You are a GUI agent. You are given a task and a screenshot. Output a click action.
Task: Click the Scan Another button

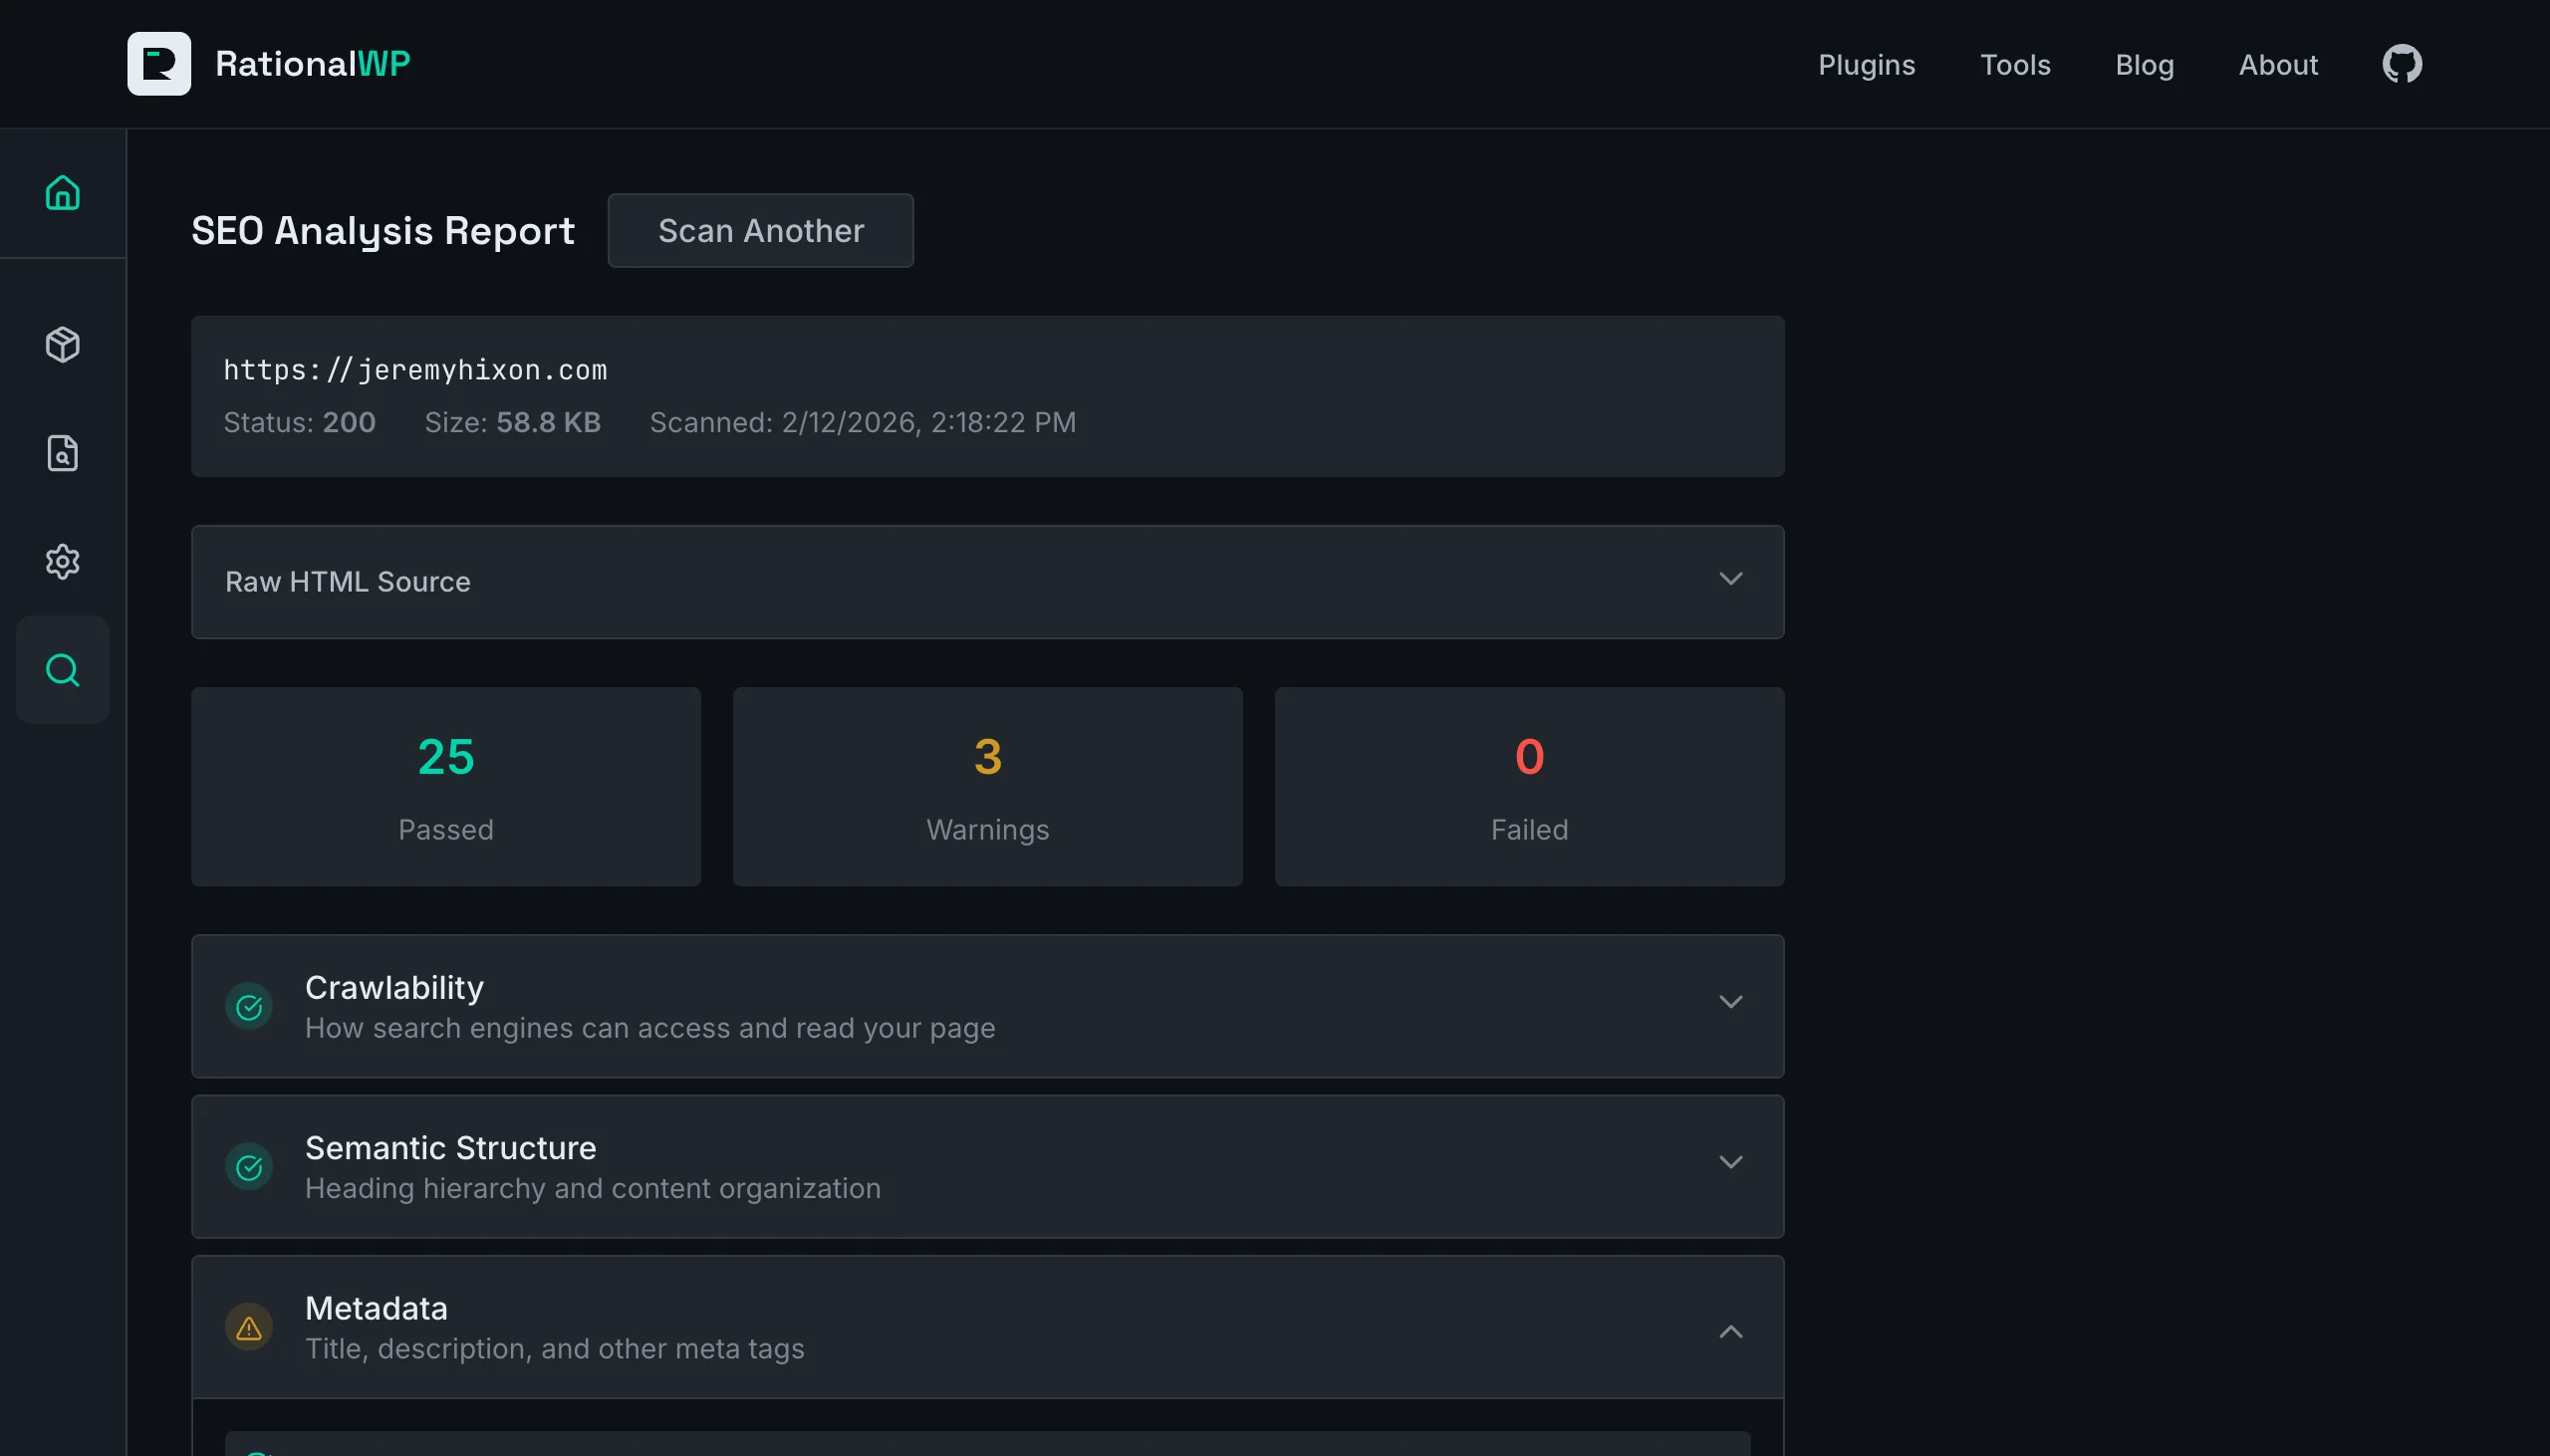pyautogui.click(x=760, y=230)
